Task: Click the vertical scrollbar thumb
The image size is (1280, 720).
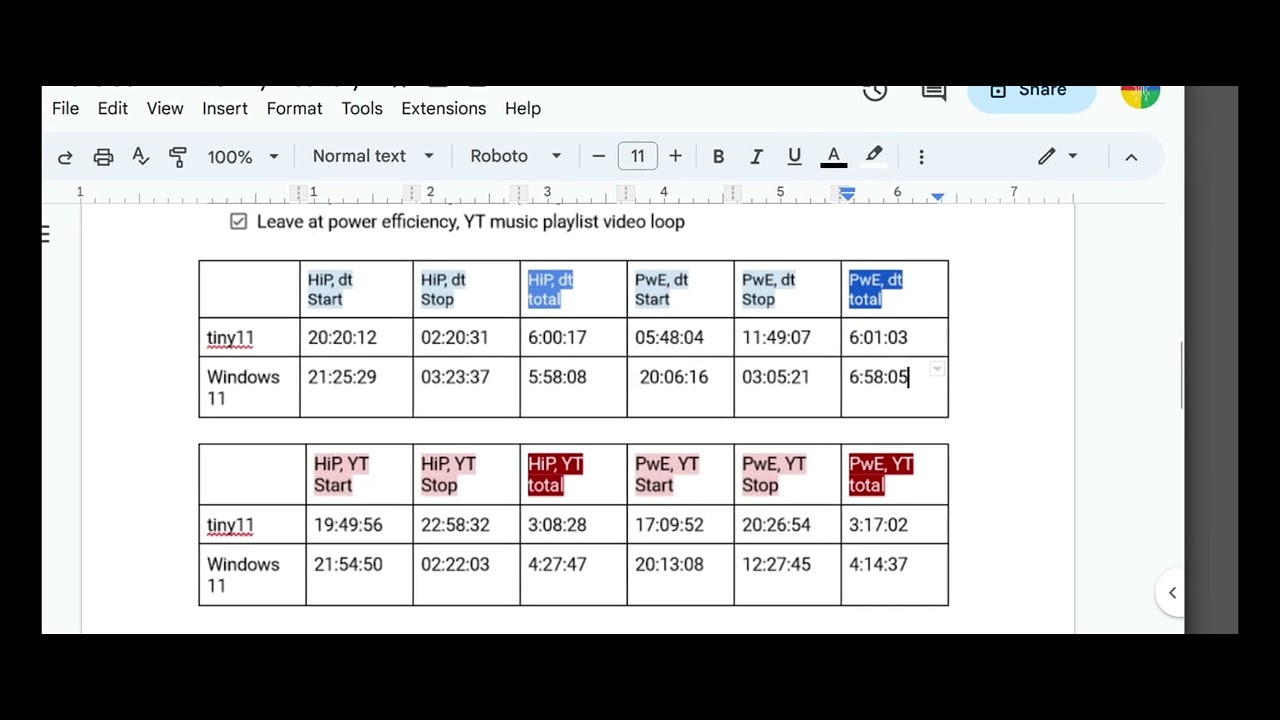Action: (x=1181, y=375)
